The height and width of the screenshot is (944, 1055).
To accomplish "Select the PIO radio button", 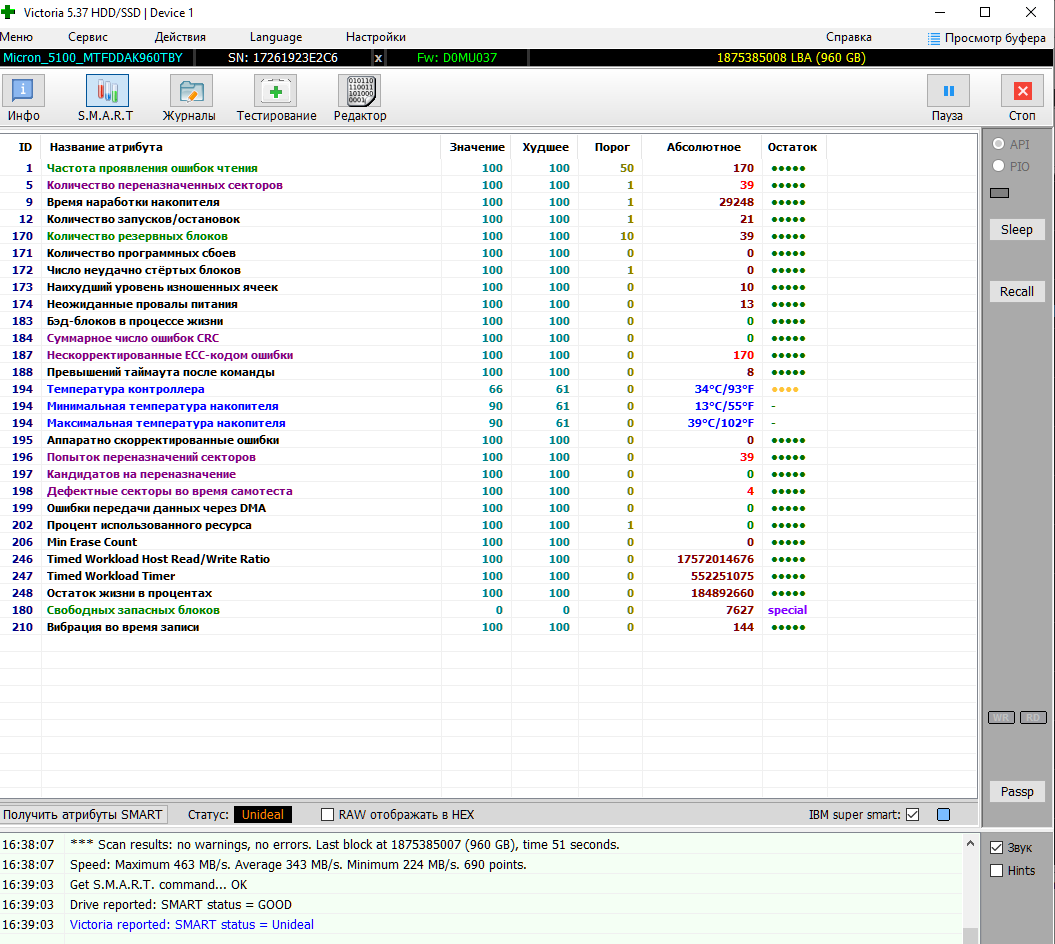I will [998, 166].
